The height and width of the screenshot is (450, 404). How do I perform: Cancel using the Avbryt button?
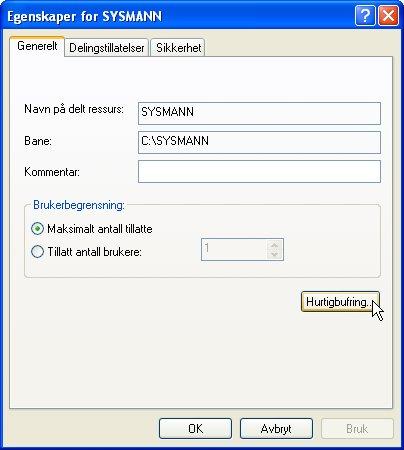click(276, 428)
